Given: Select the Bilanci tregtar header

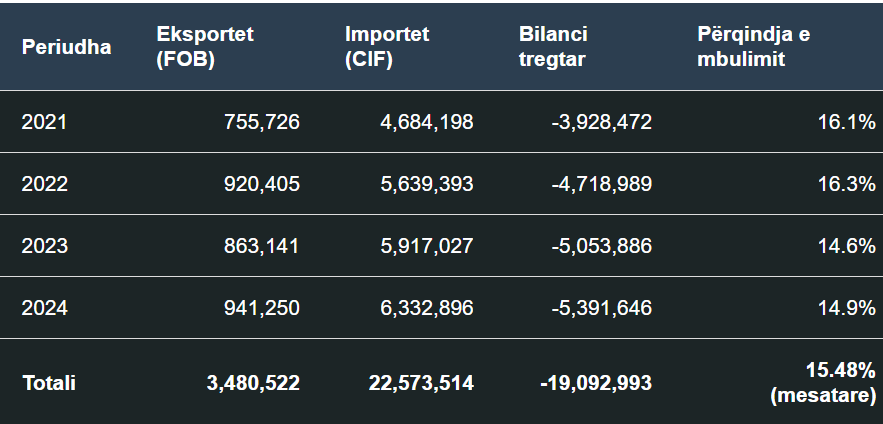Looking at the screenshot, I should 553,47.
